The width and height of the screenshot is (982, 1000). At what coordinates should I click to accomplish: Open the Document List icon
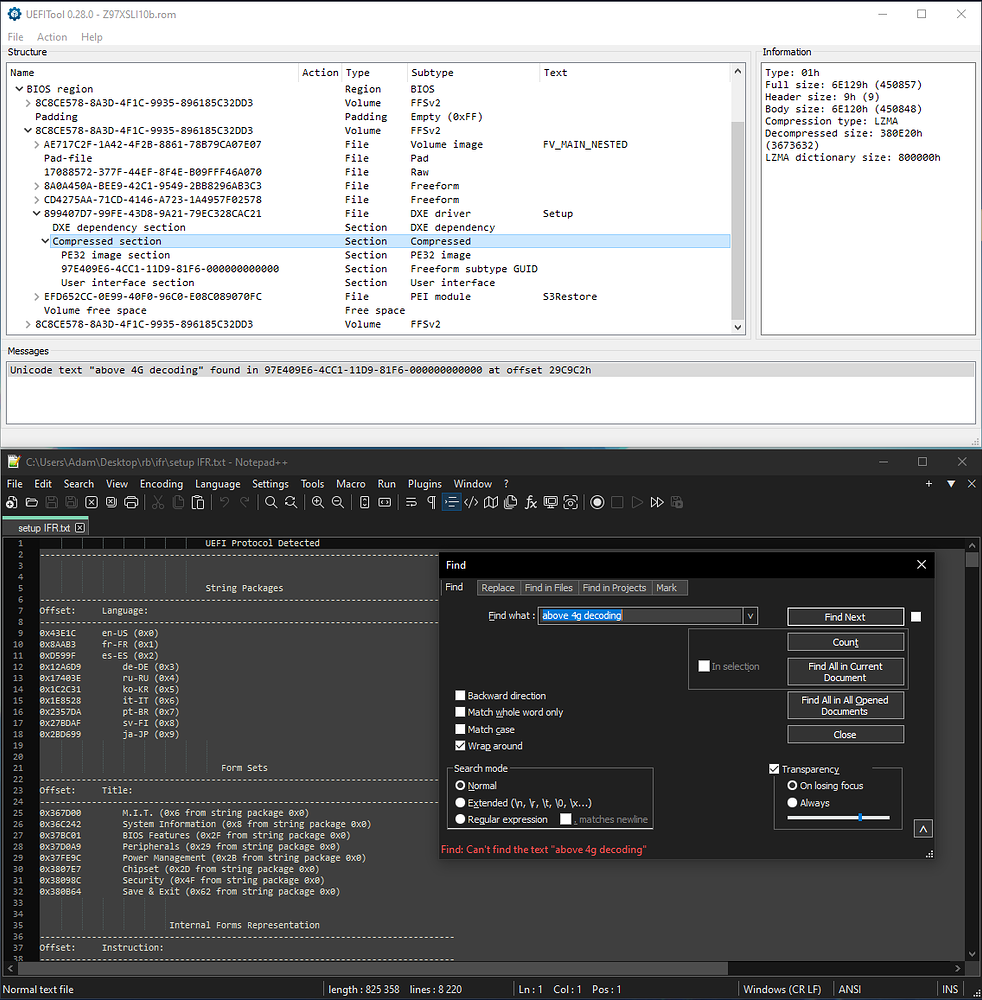point(511,503)
